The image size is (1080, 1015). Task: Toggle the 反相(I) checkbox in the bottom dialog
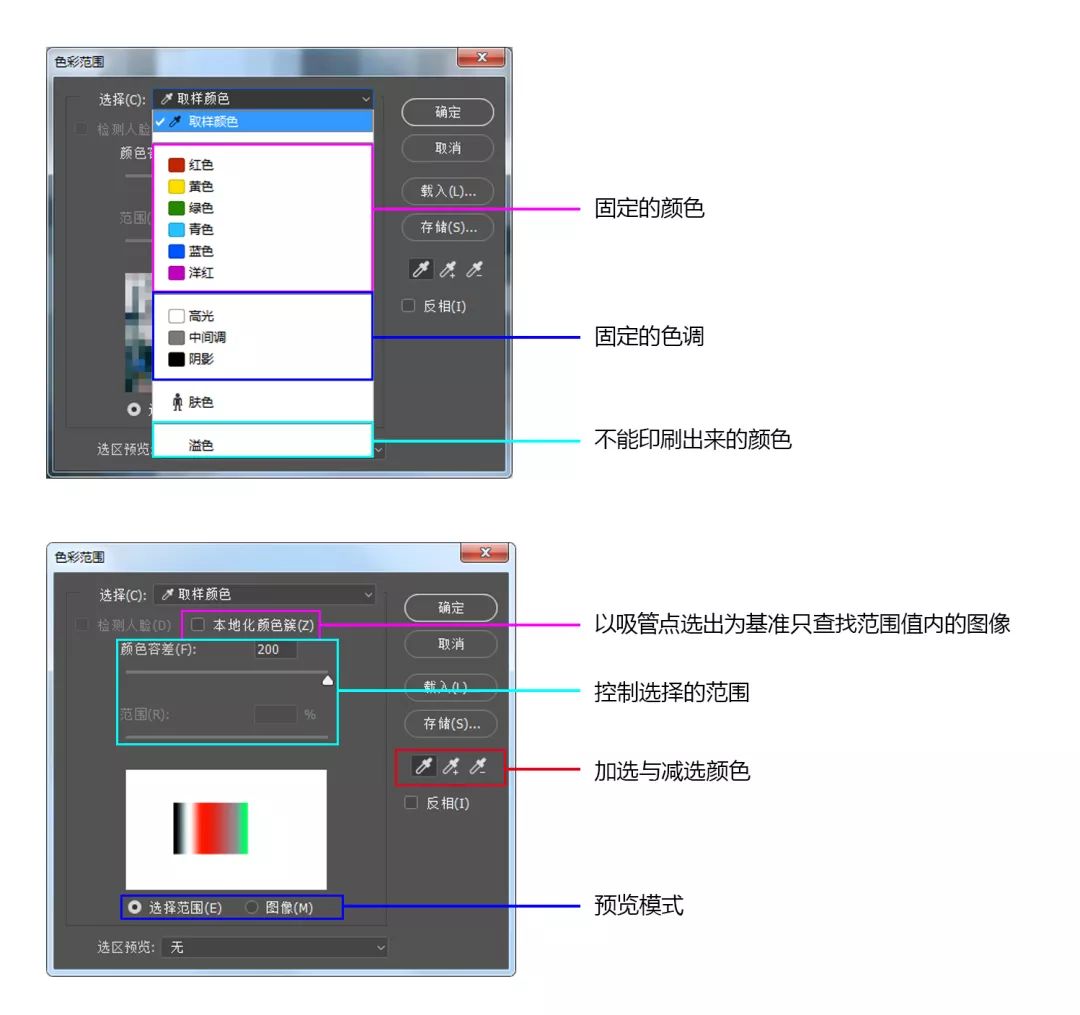coord(411,802)
